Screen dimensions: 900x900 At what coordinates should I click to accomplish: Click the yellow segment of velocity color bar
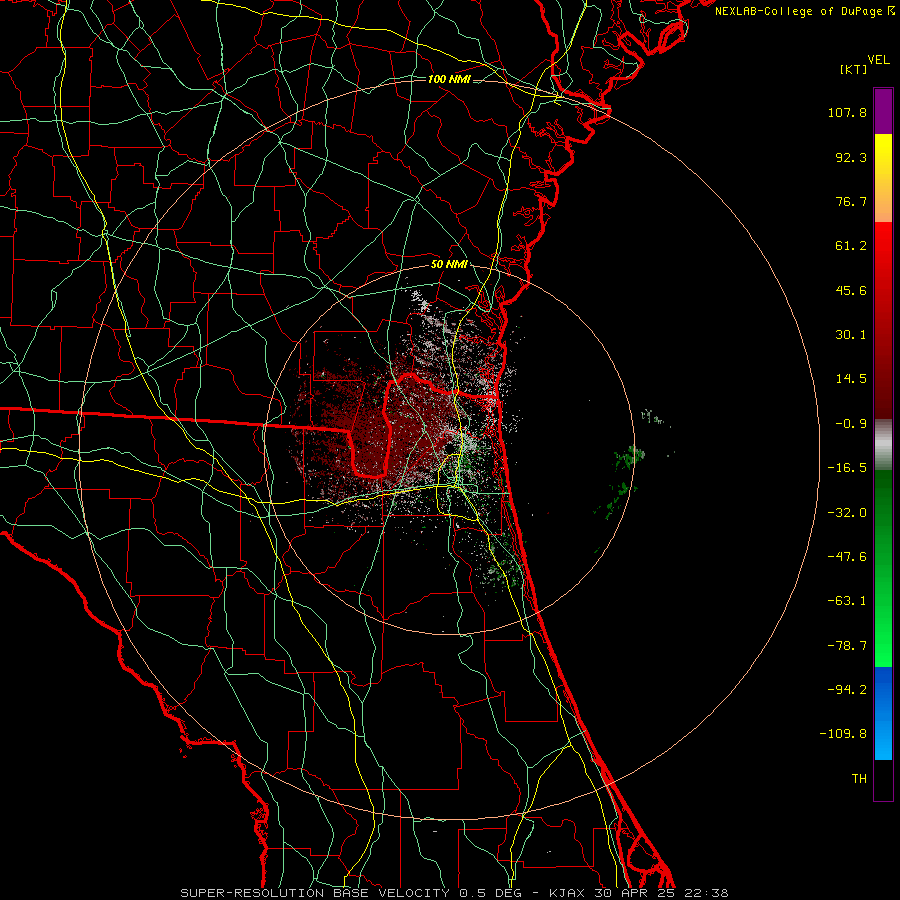[x=883, y=178]
